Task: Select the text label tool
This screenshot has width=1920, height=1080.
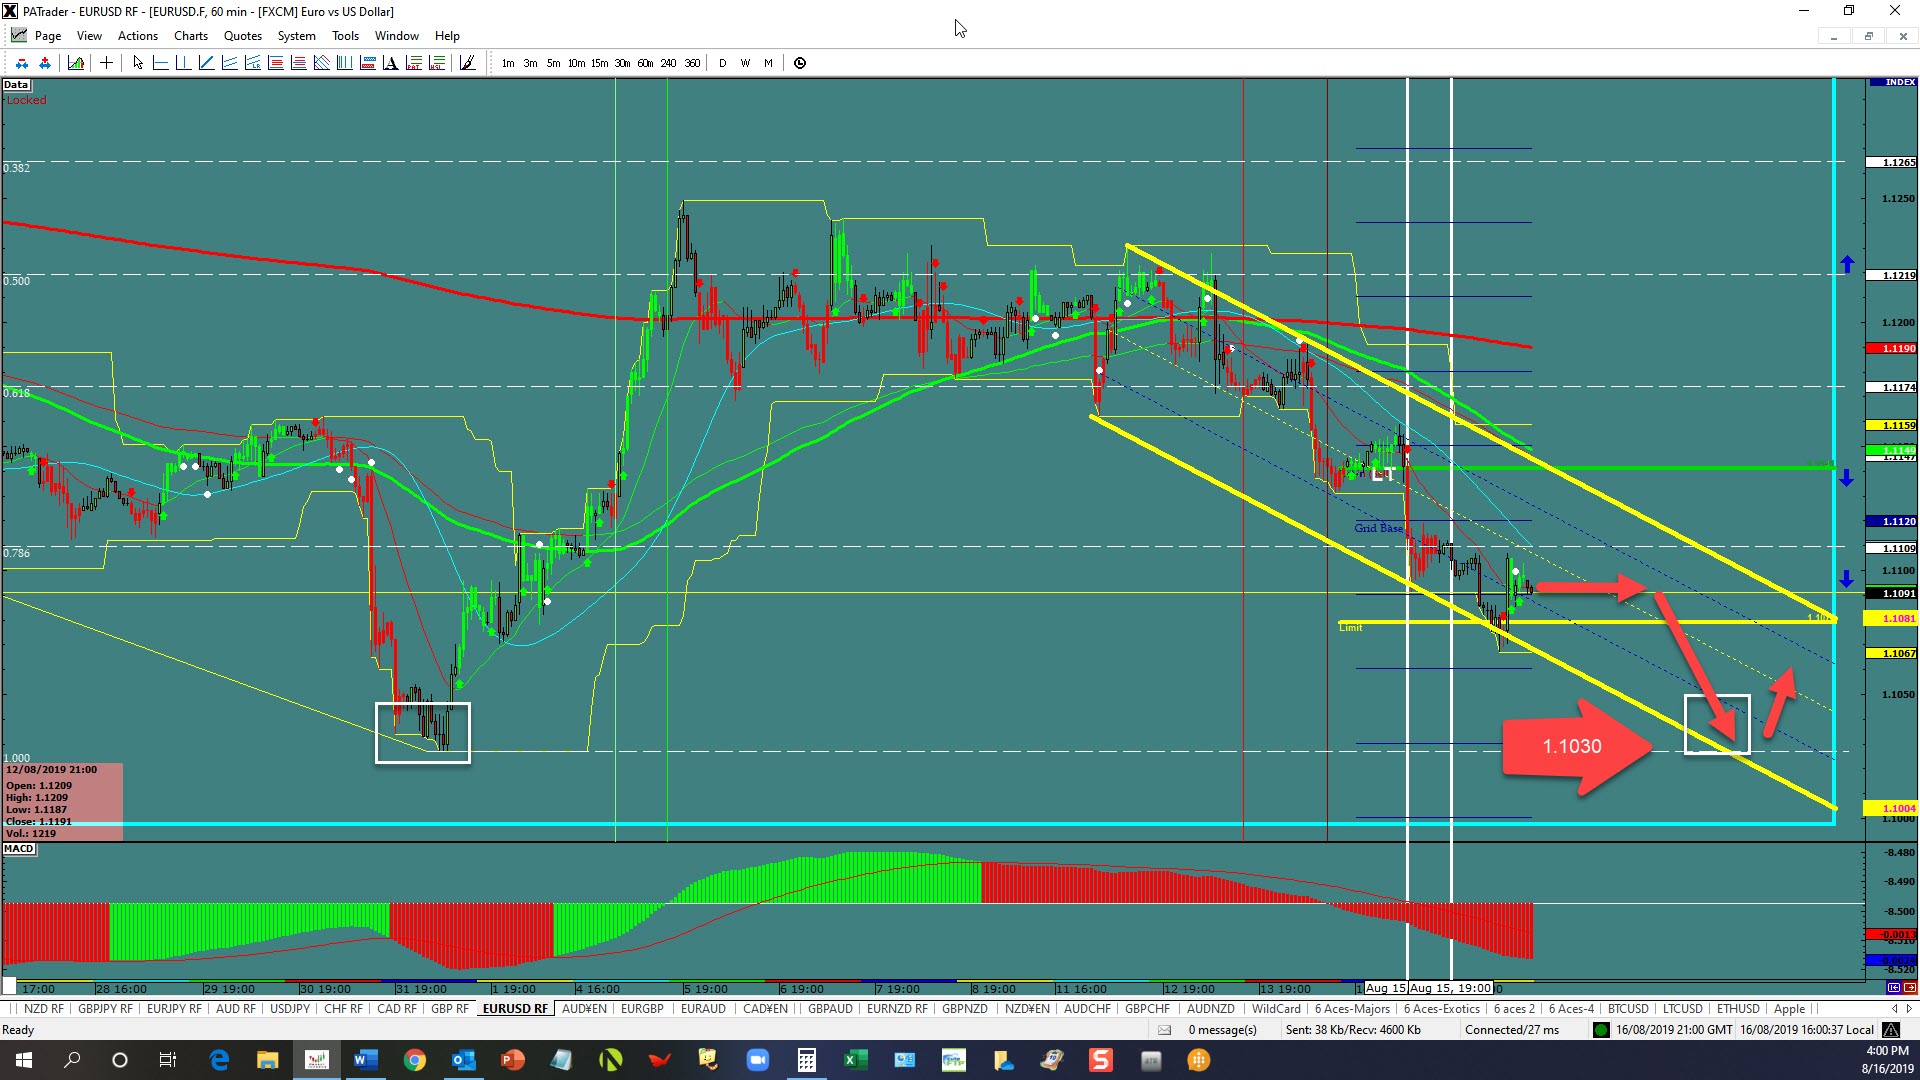Action: coord(390,63)
